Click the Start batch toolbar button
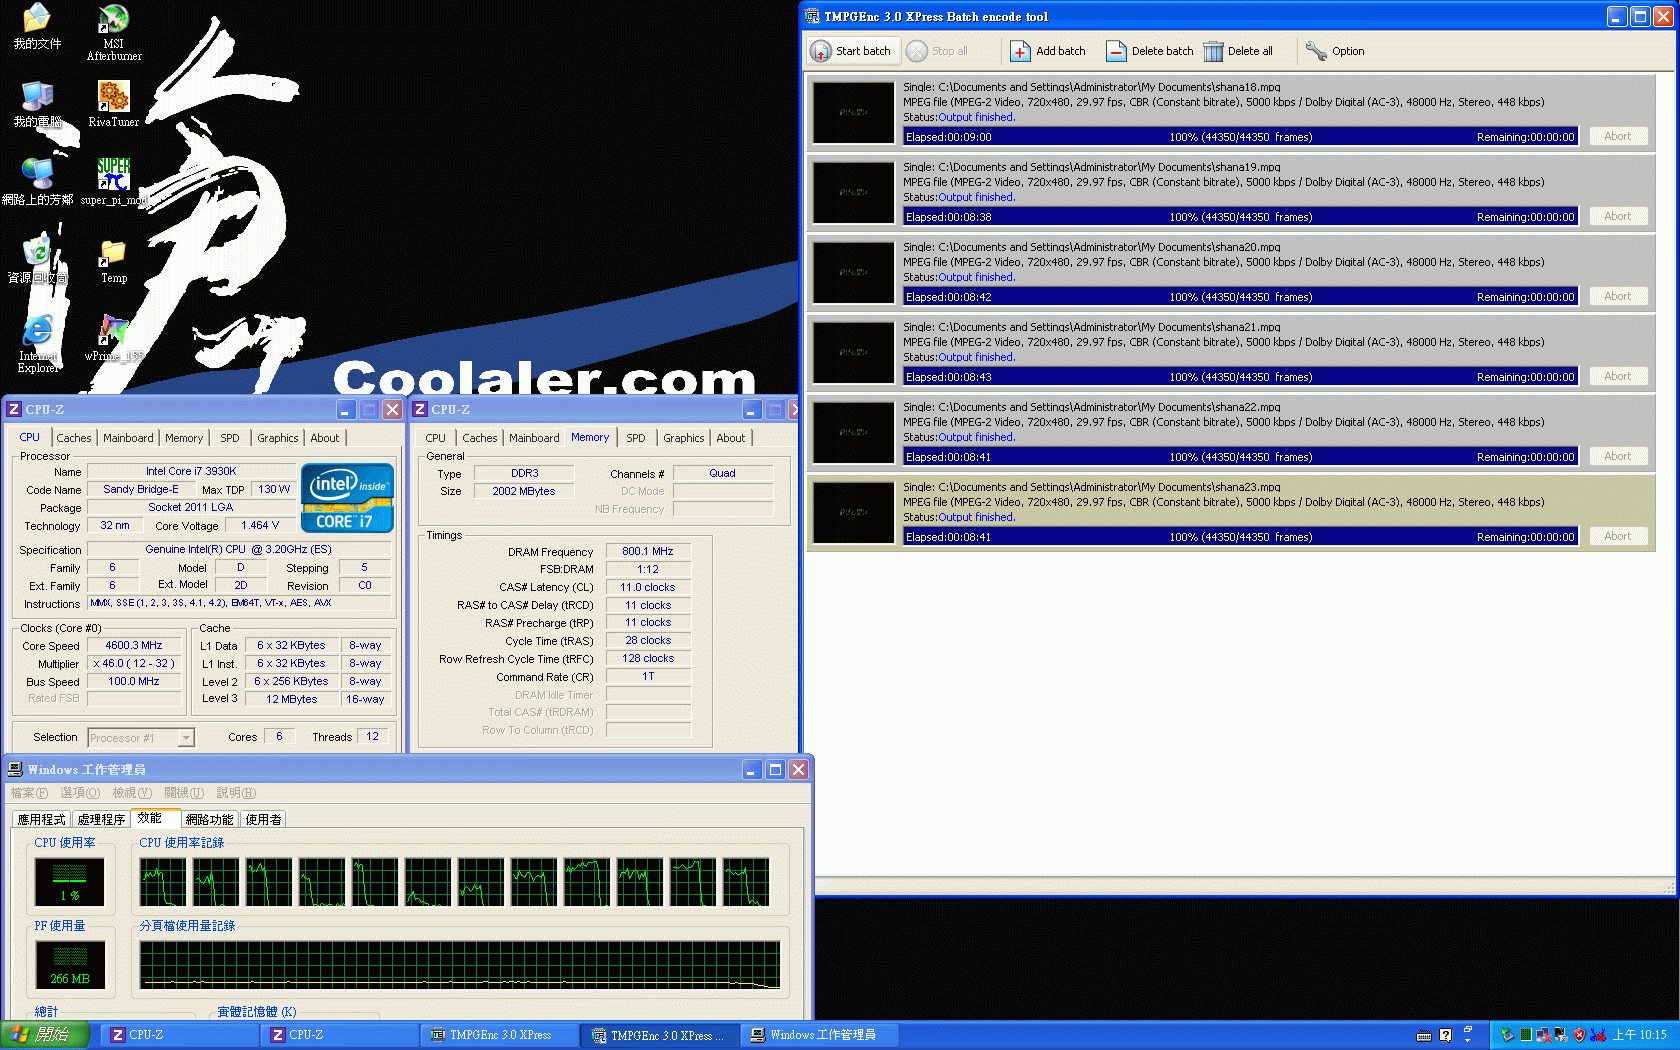 click(851, 51)
